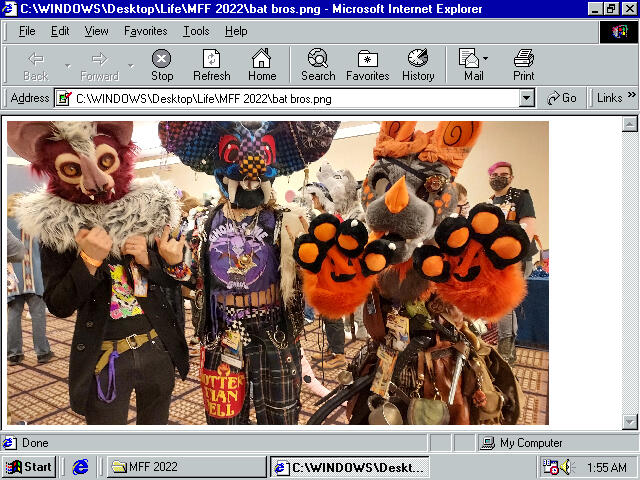The height and width of the screenshot is (480, 640).
Task: Click the Windows Start button
Action: click(x=29, y=467)
